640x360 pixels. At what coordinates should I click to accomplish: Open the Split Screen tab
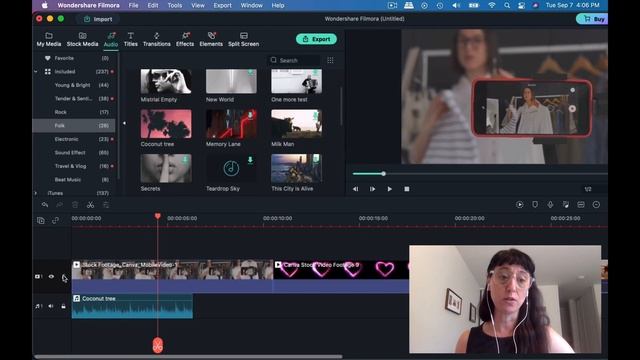(244, 40)
